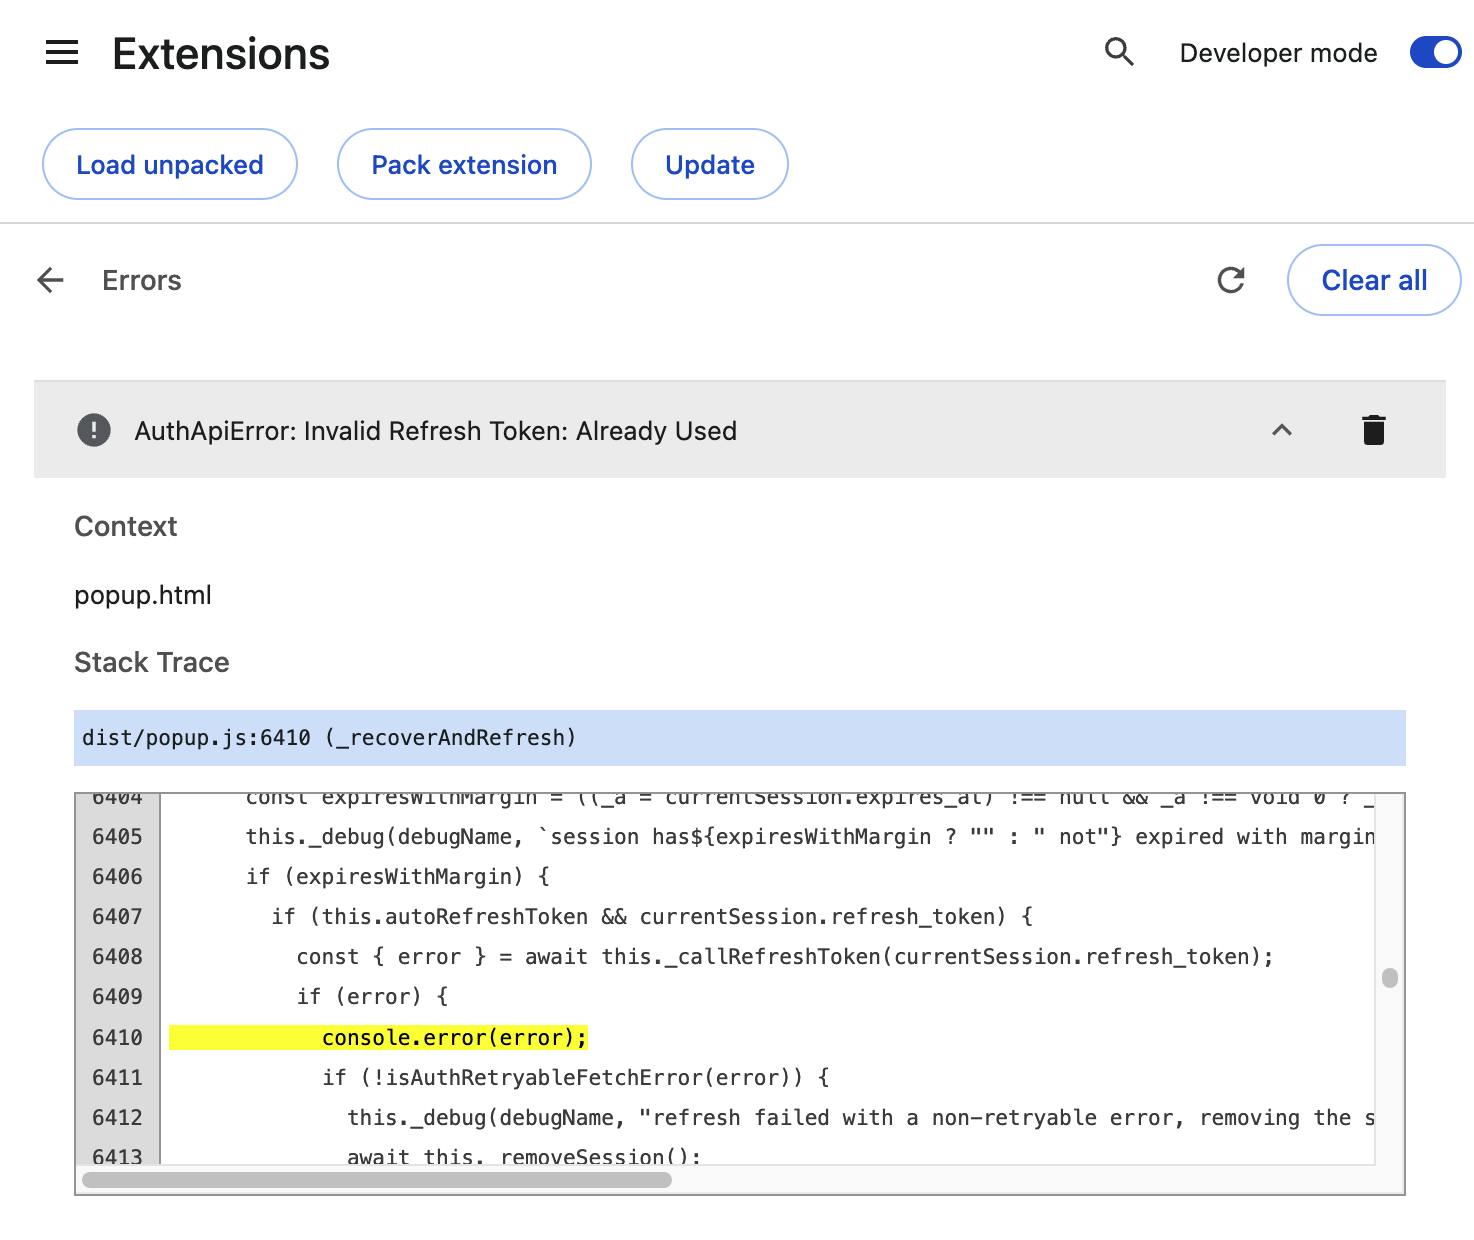Click the Context label

126,526
